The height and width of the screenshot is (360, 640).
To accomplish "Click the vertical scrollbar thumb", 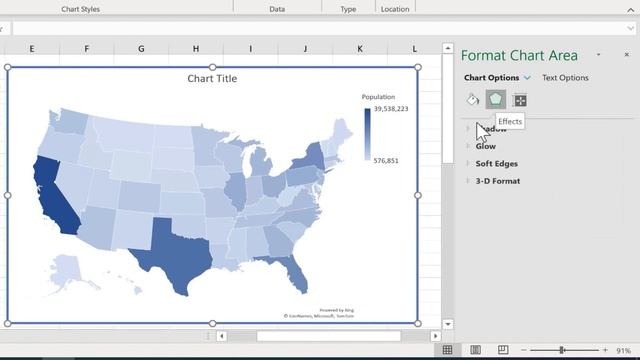I will (448, 109).
